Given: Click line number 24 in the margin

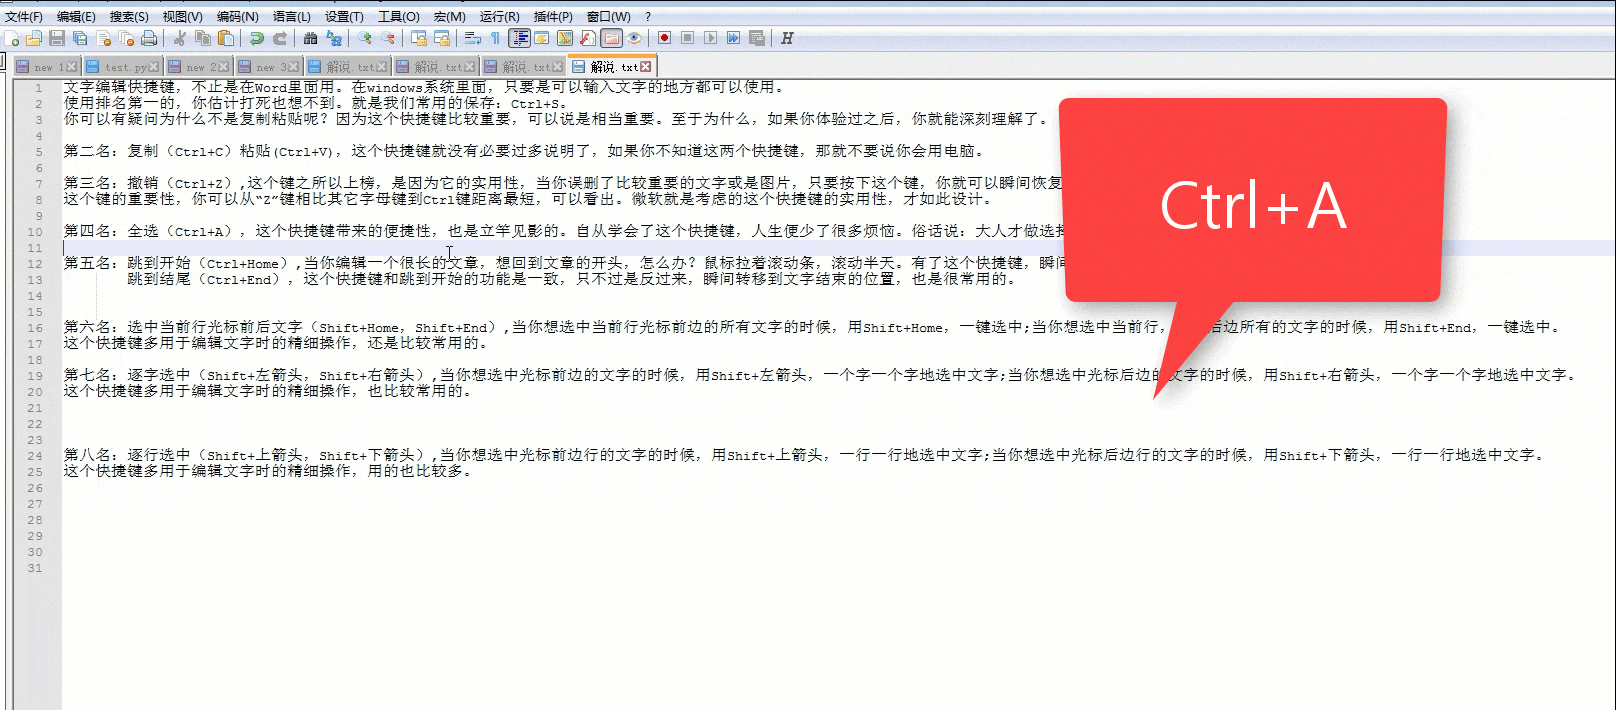Looking at the screenshot, I should (x=35, y=456).
